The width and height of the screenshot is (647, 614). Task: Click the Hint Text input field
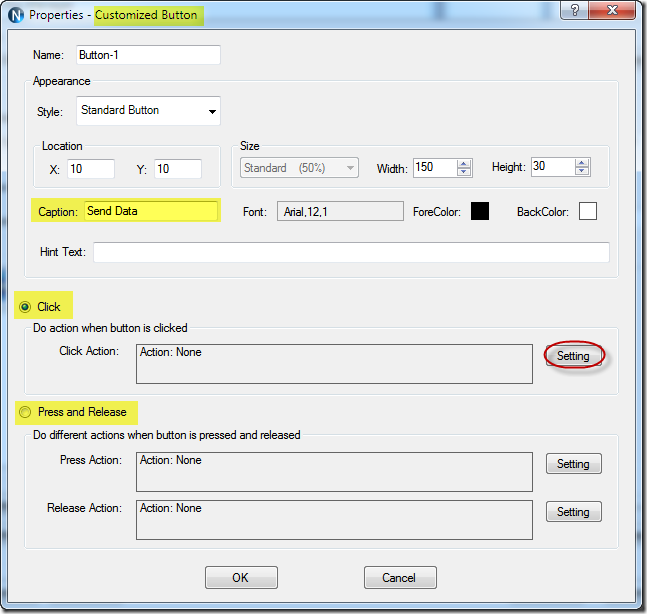[351, 252]
